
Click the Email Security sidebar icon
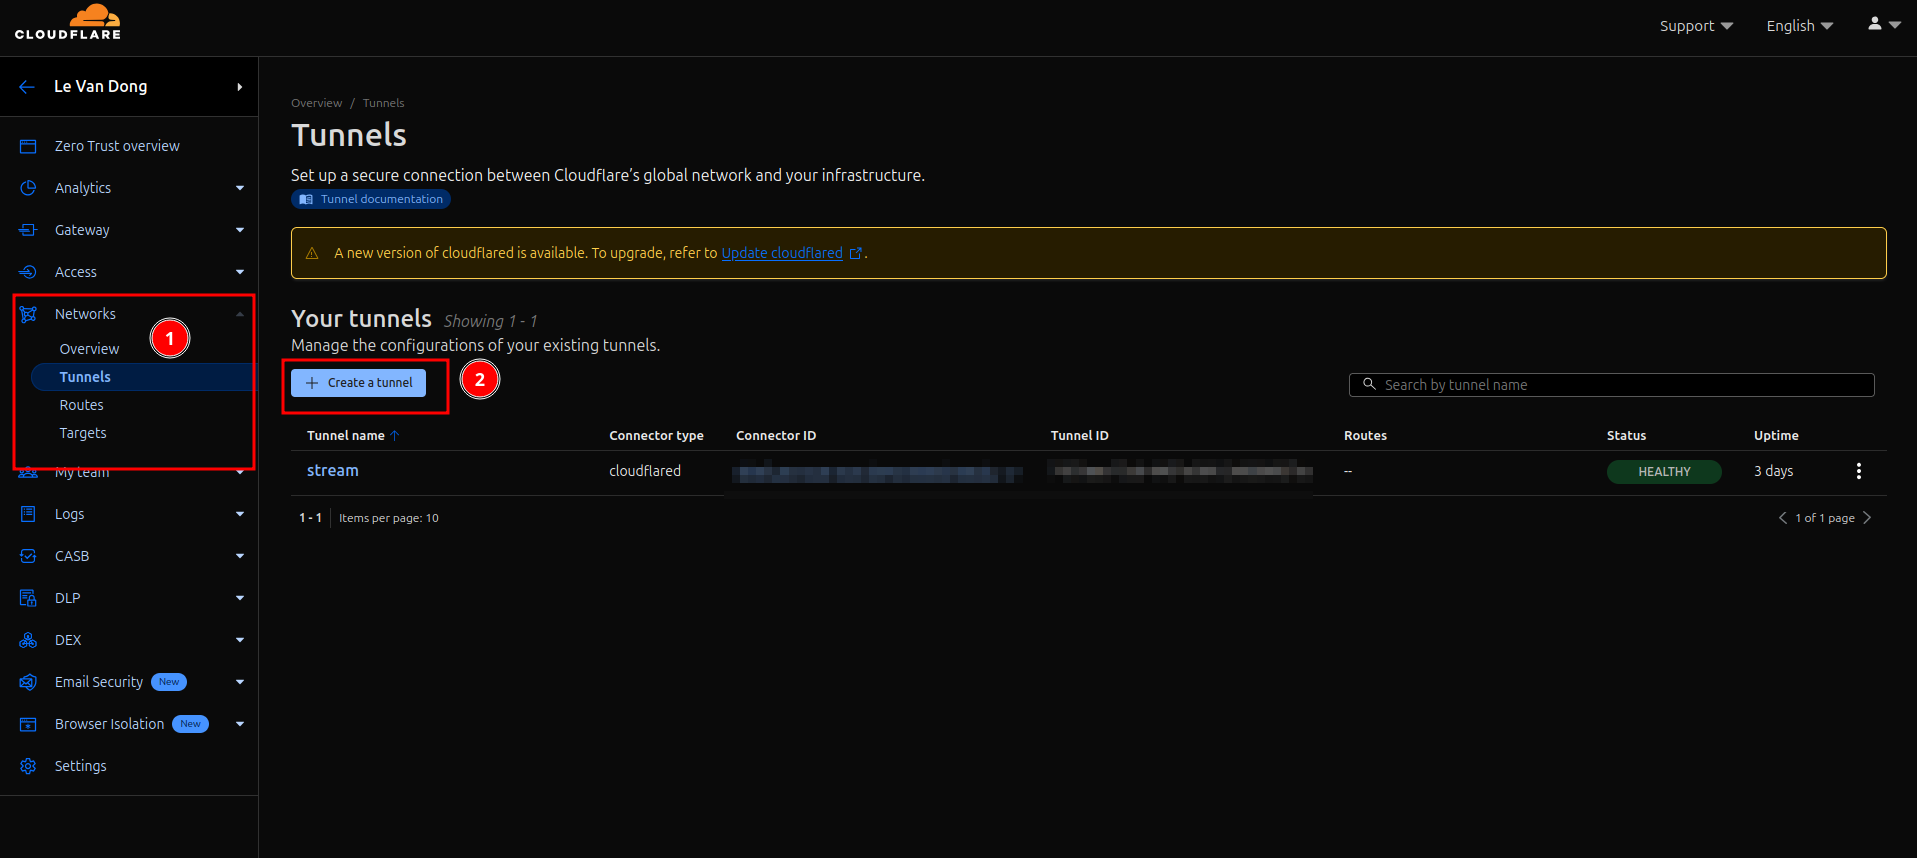[x=28, y=682]
